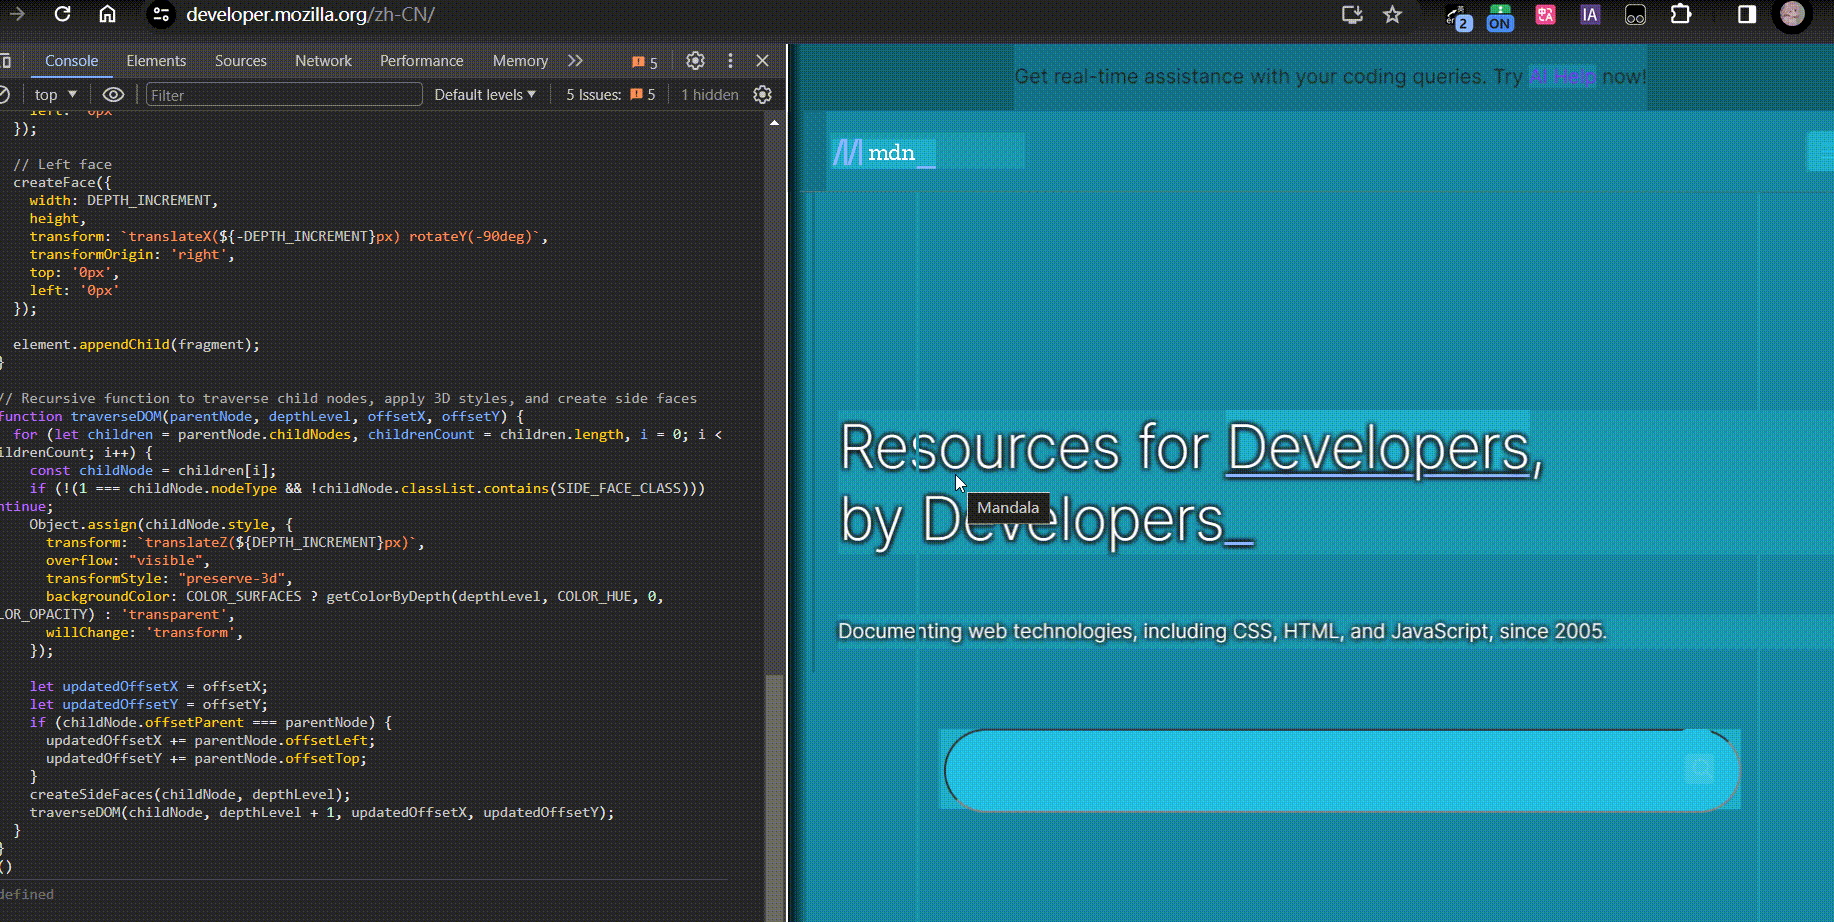Click the console scrollbar up arrow
Viewport: 1834px width, 922px height.
[774, 122]
